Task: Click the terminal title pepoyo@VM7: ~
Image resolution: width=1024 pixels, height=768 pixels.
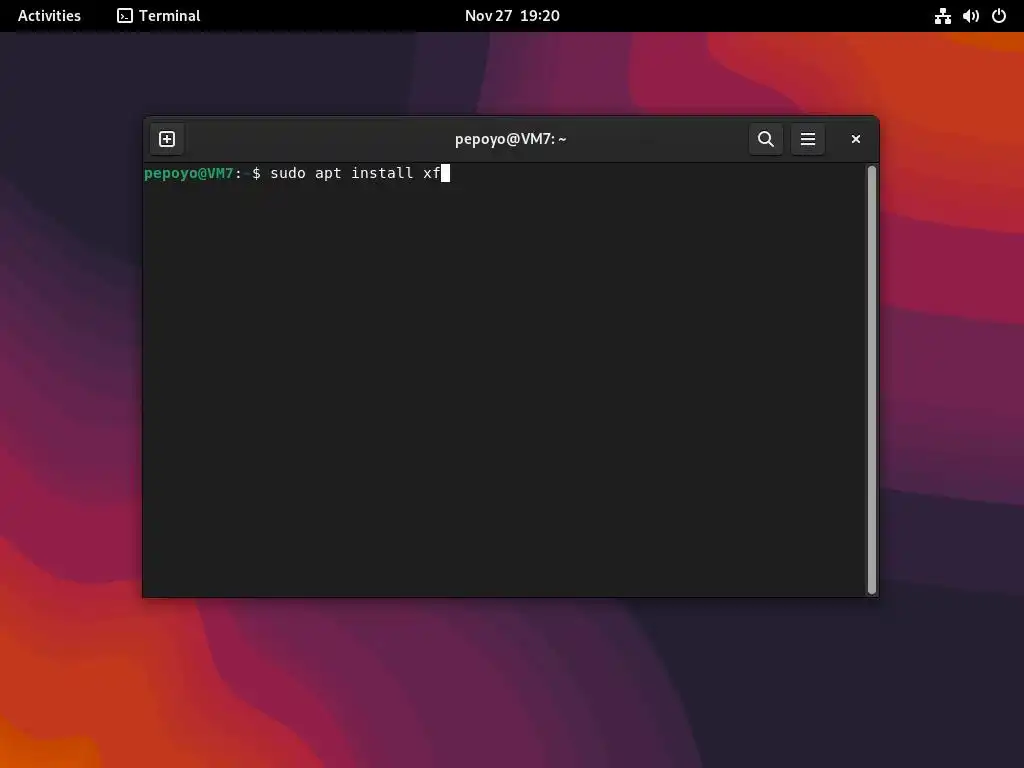Action: pyautogui.click(x=511, y=139)
